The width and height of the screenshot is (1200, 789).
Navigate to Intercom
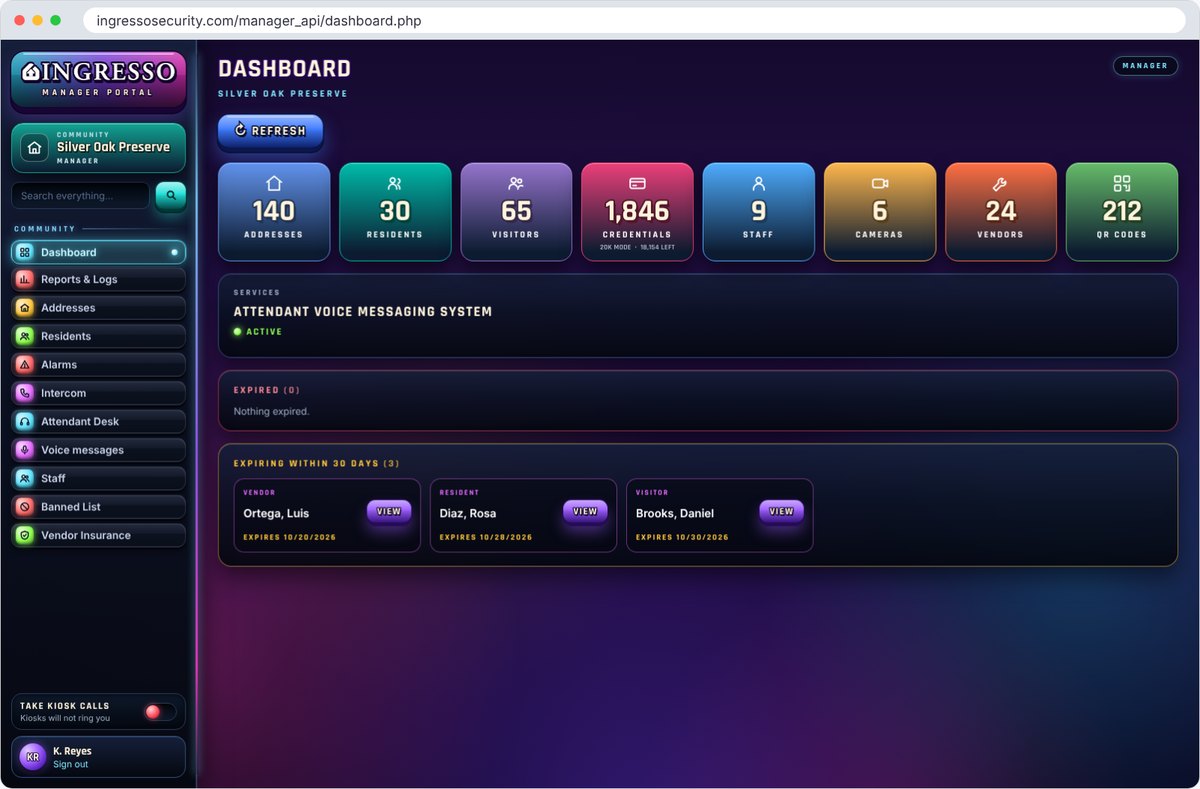[98, 393]
